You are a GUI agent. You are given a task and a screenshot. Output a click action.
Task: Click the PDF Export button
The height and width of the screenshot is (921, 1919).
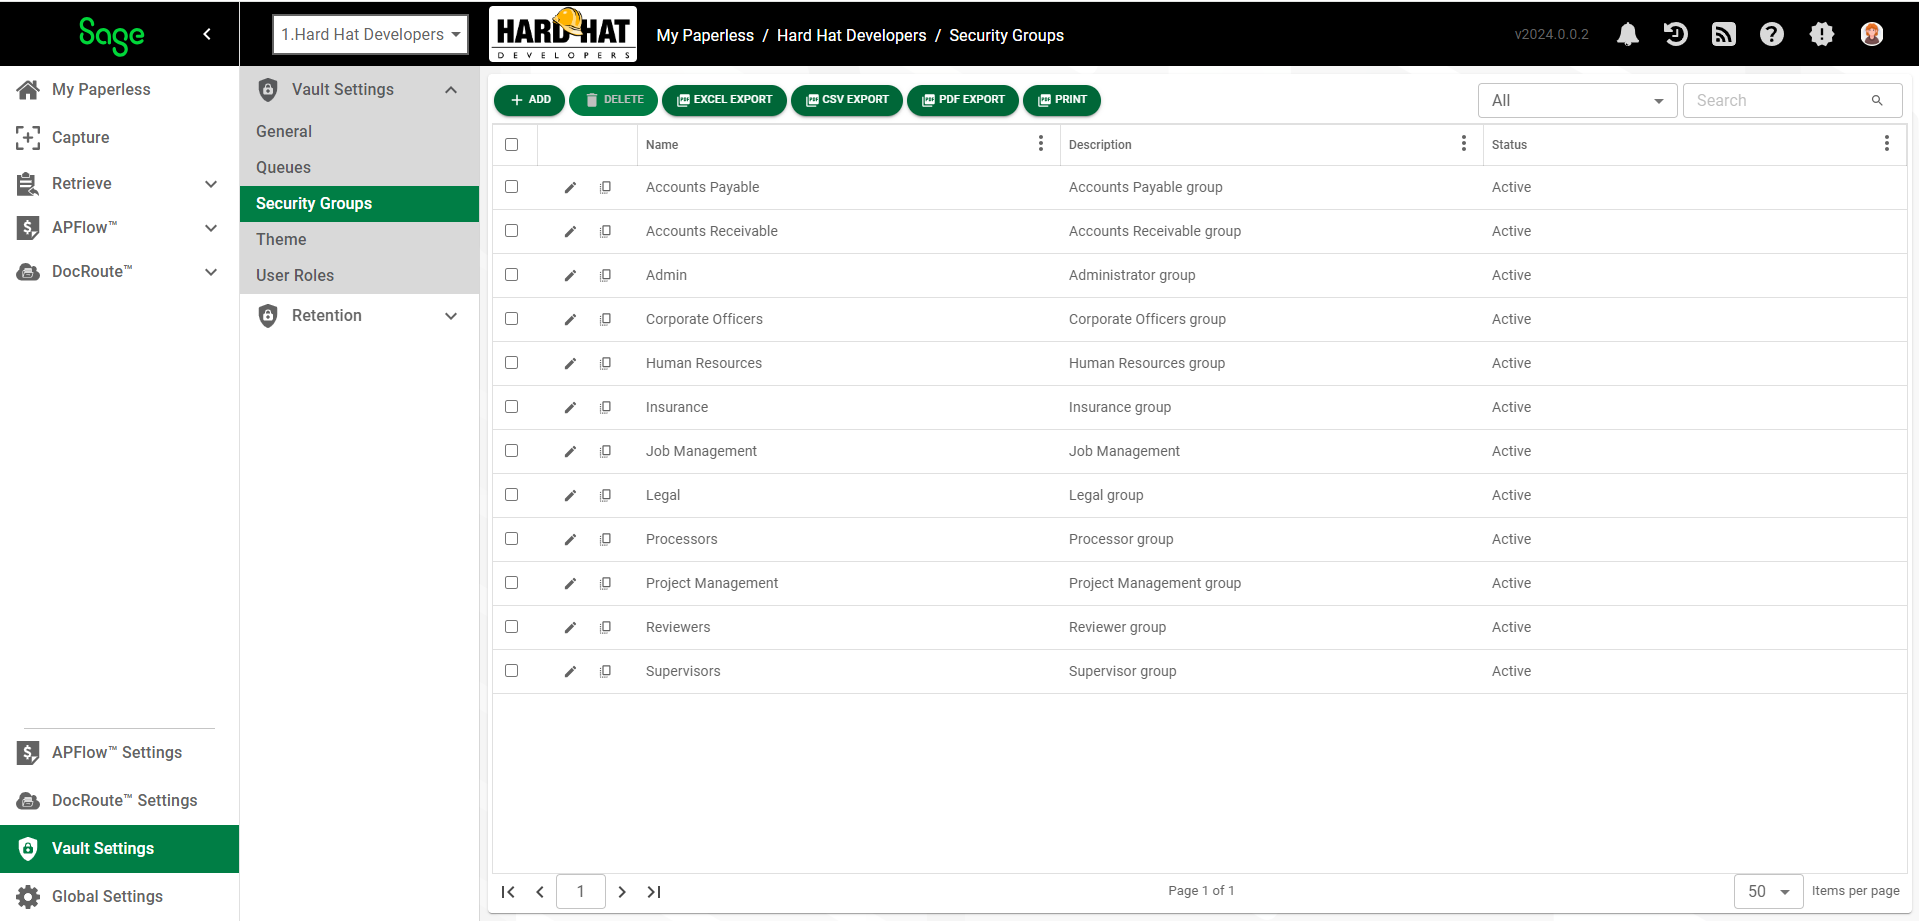point(963,100)
